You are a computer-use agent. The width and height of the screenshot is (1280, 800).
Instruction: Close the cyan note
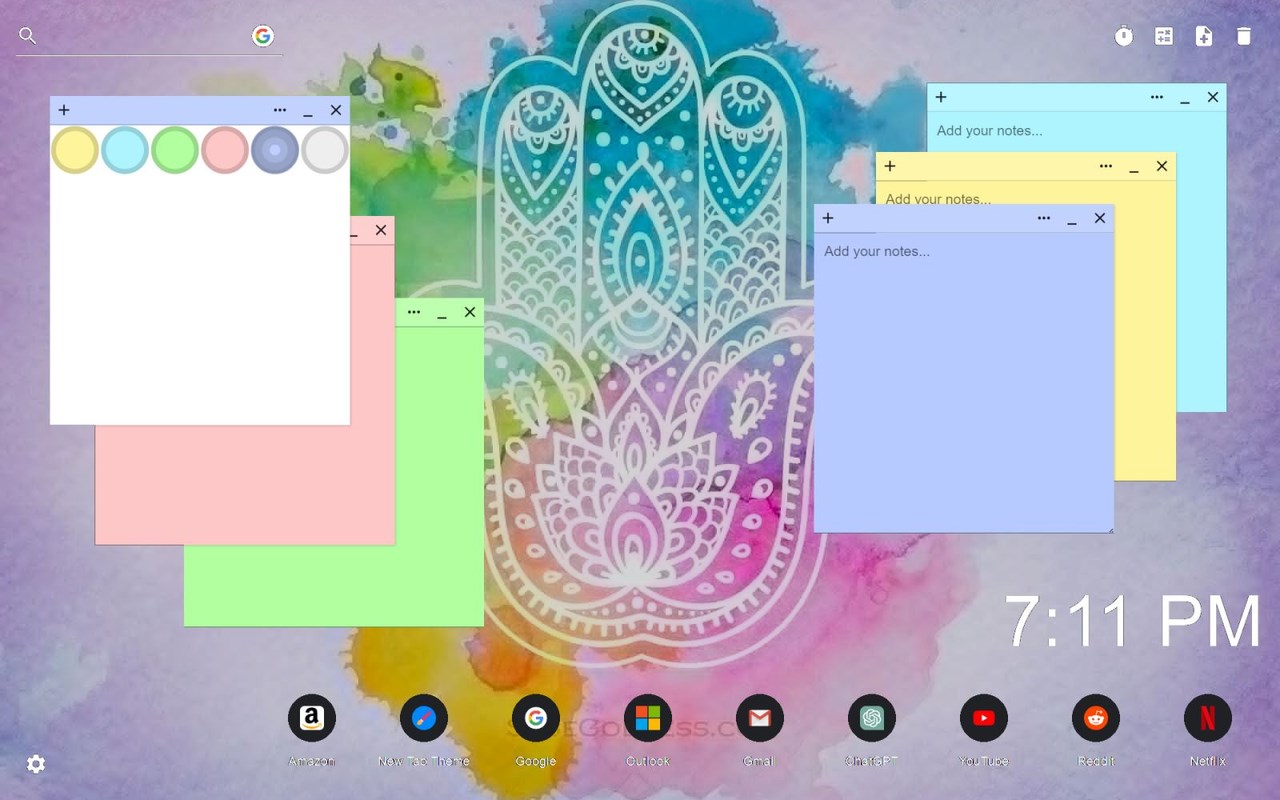pyautogui.click(x=1213, y=97)
